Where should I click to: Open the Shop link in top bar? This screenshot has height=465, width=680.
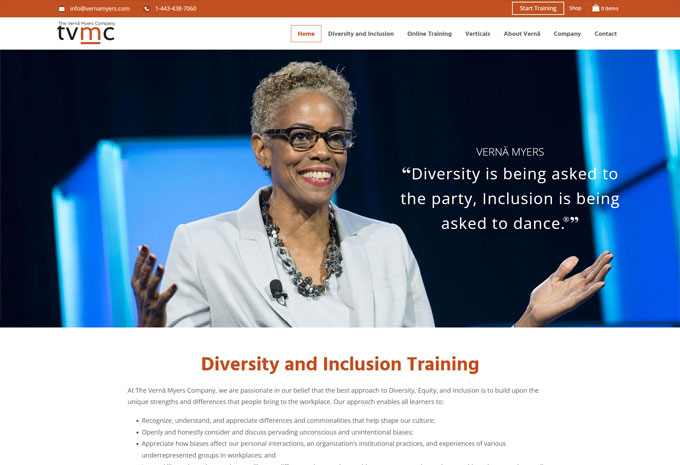(x=575, y=8)
